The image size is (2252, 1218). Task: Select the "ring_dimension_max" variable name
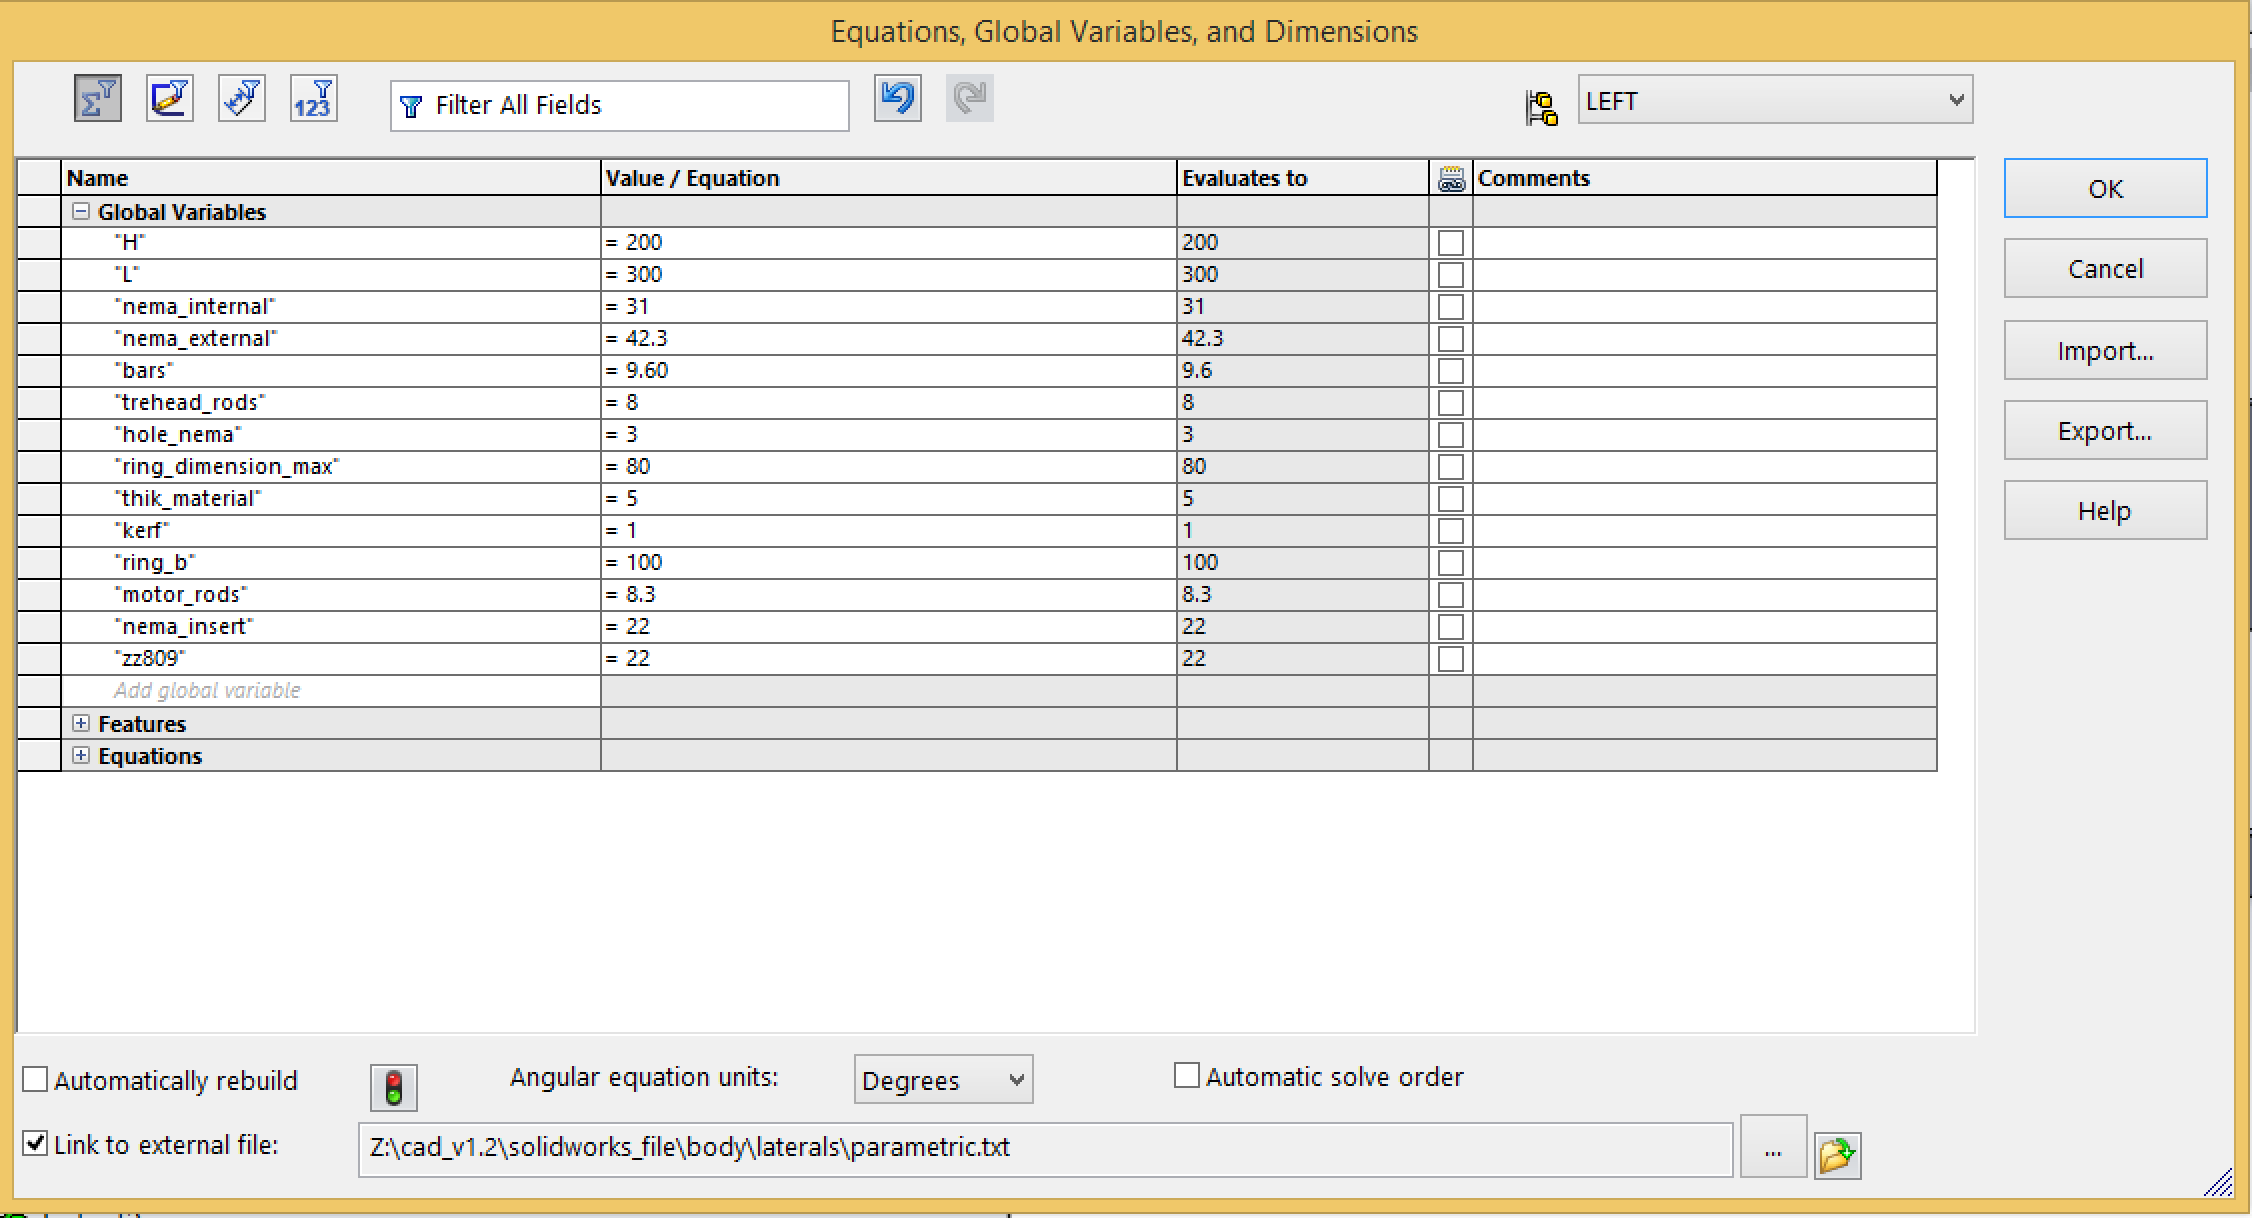click(227, 467)
